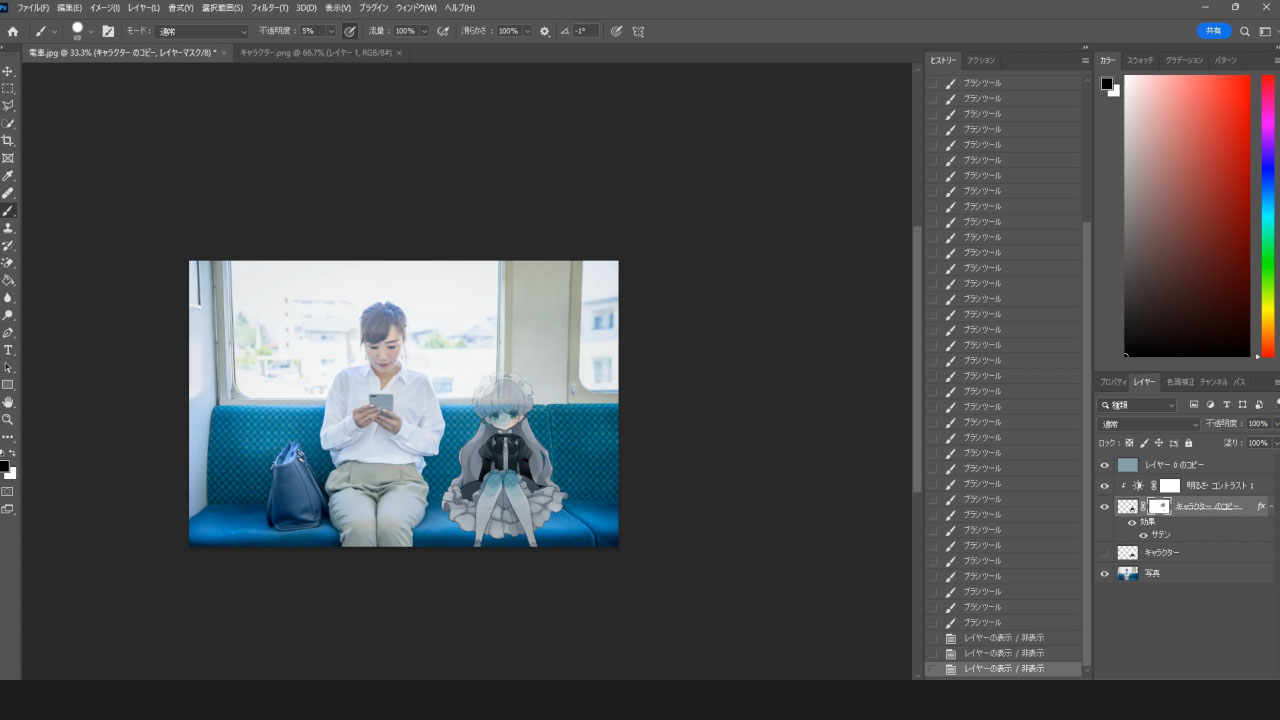Image resolution: width=1280 pixels, height=720 pixels.
Task: Filter layers by type (T) icon
Action: tap(1226, 405)
